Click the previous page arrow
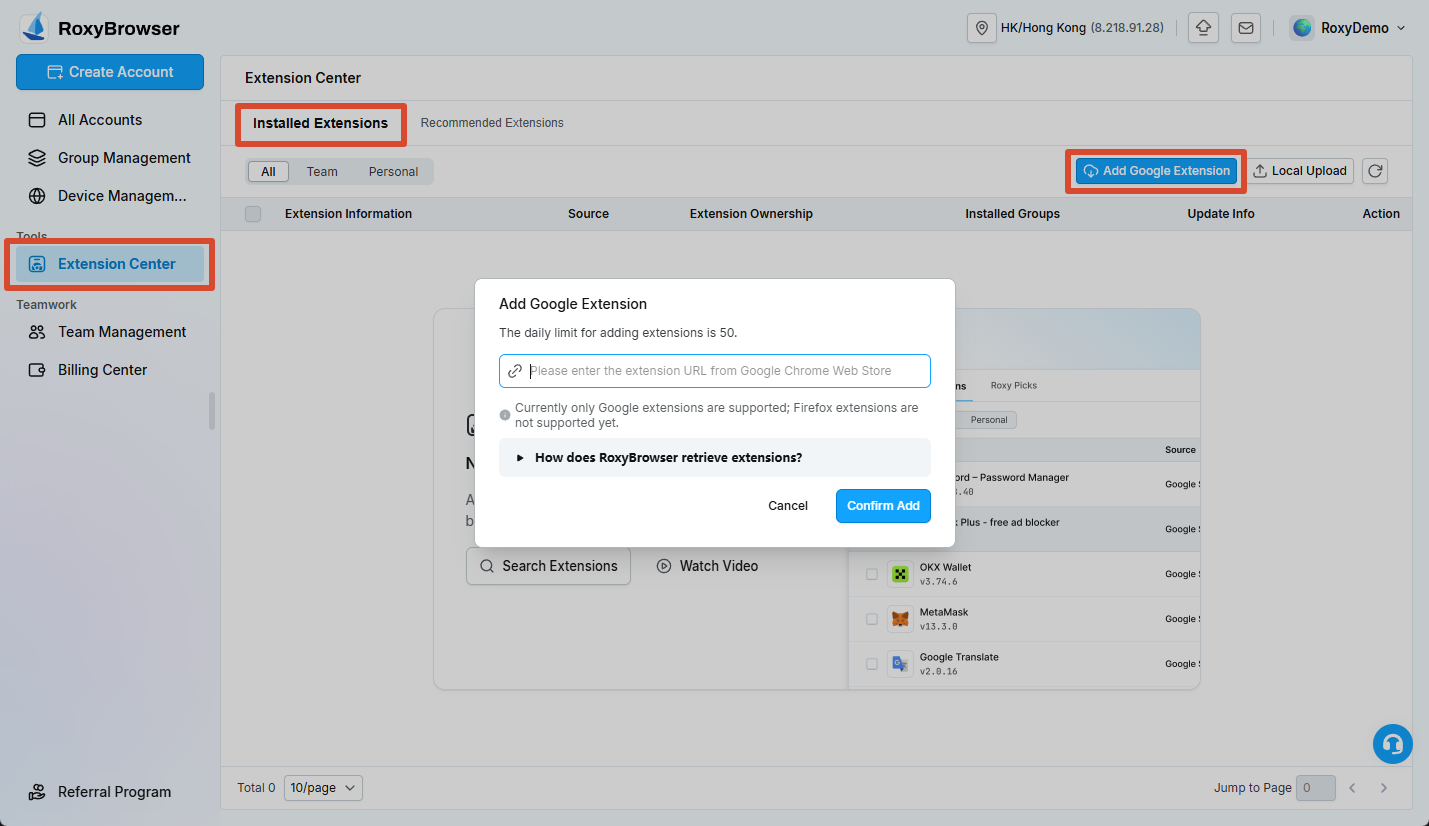This screenshot has width=1429, height=826. pyautogui.click(x=1352, y=788)
